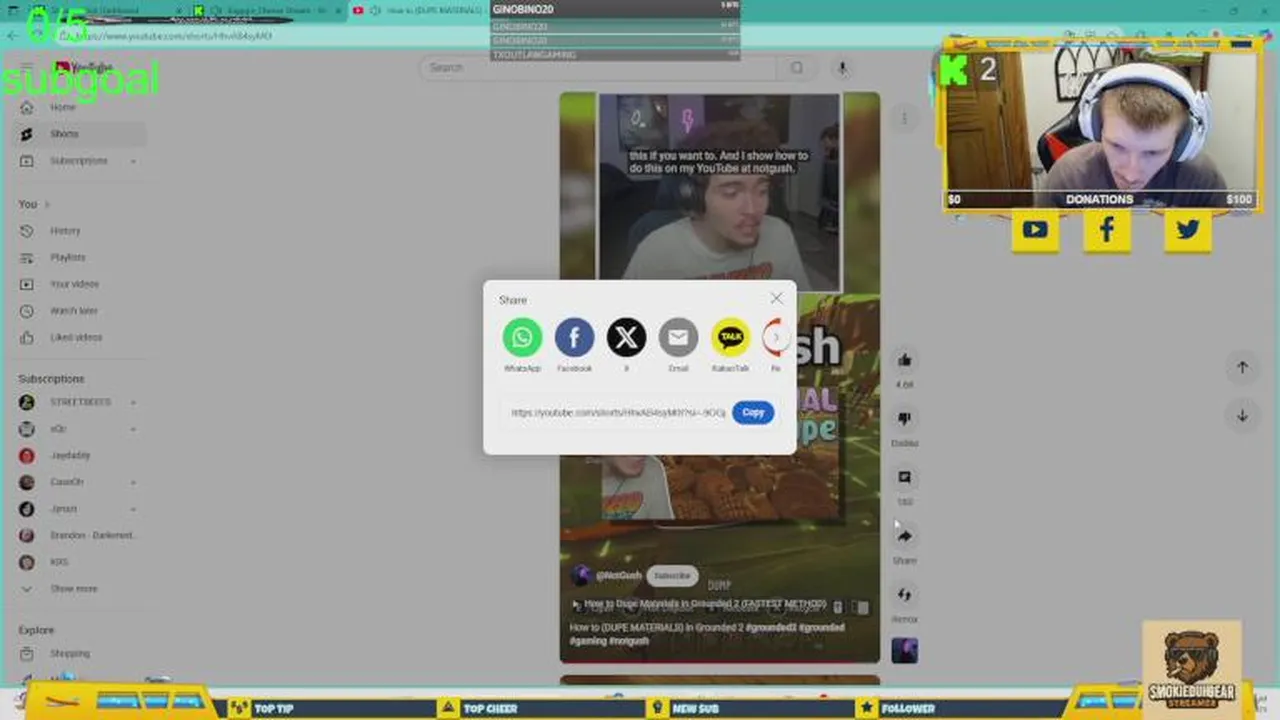Share the short on X
This screenshot has width=1280, height=720.
click(x=626, y=337)
